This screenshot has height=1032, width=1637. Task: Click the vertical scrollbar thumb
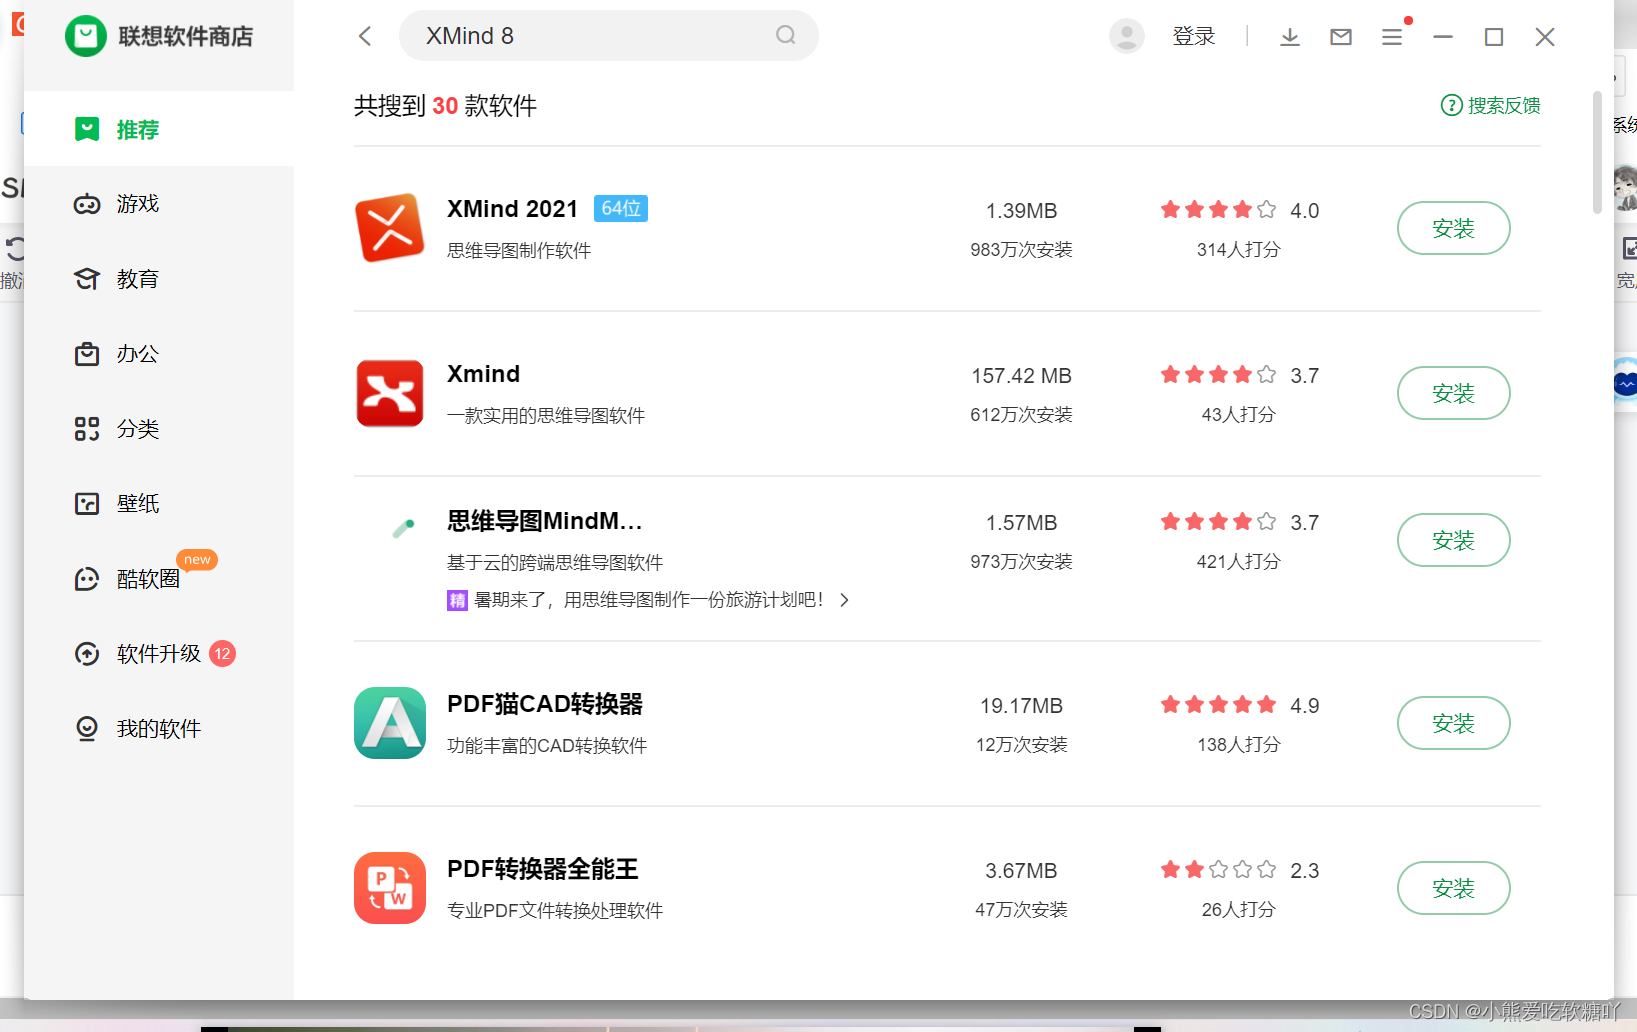coord(1597,152)
